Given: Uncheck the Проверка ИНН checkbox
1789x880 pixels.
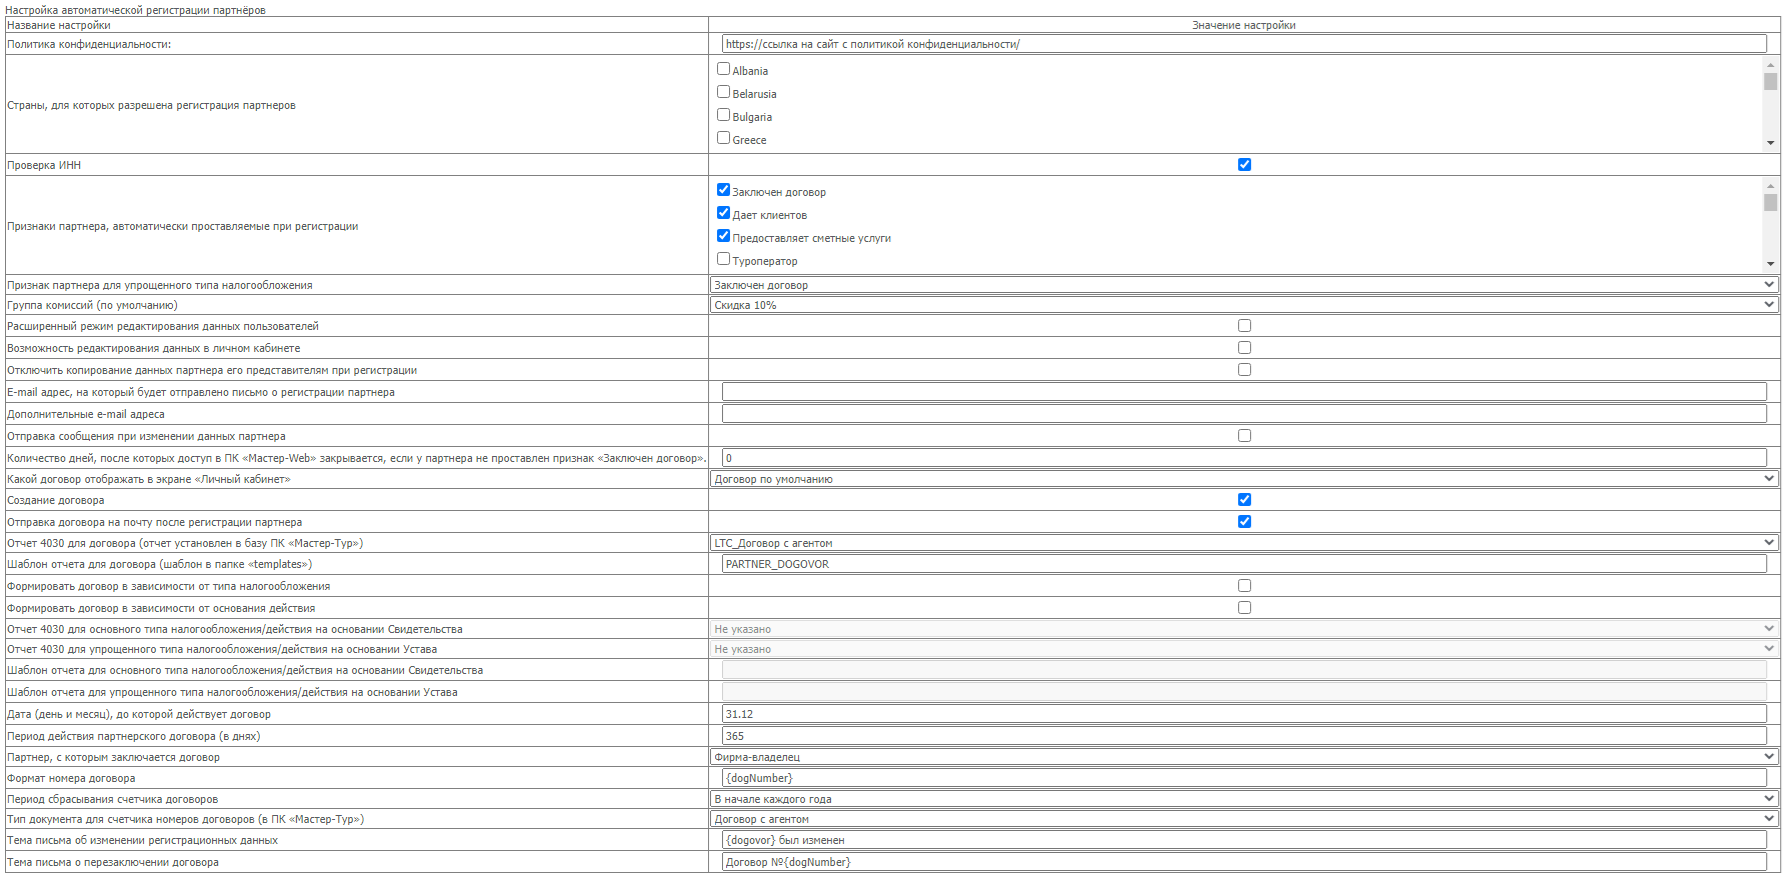Looking at the screenshot, I should coord(1244,165).
